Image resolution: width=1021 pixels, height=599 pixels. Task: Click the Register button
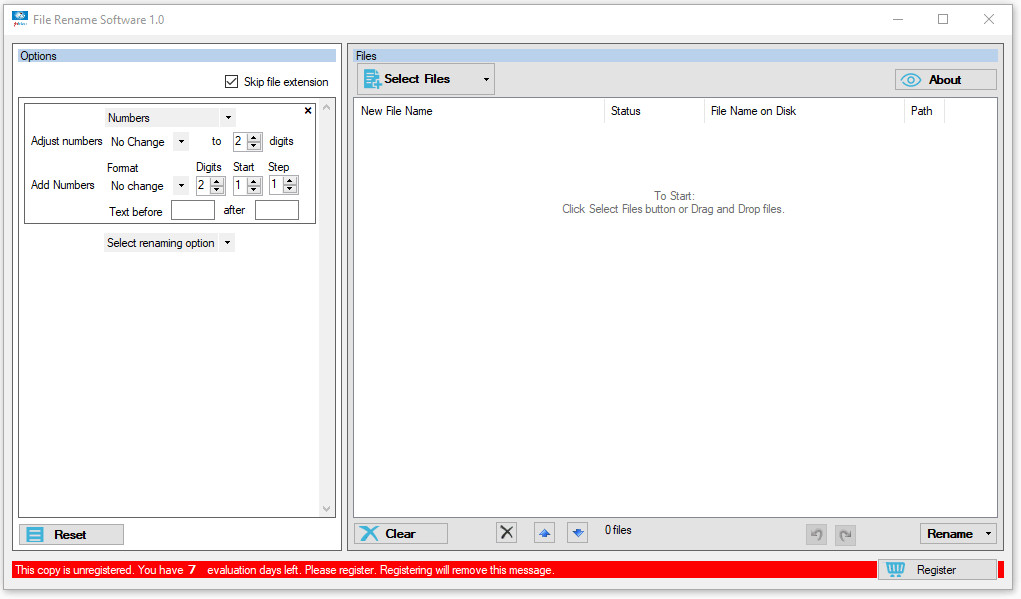(x=937, y=570)
